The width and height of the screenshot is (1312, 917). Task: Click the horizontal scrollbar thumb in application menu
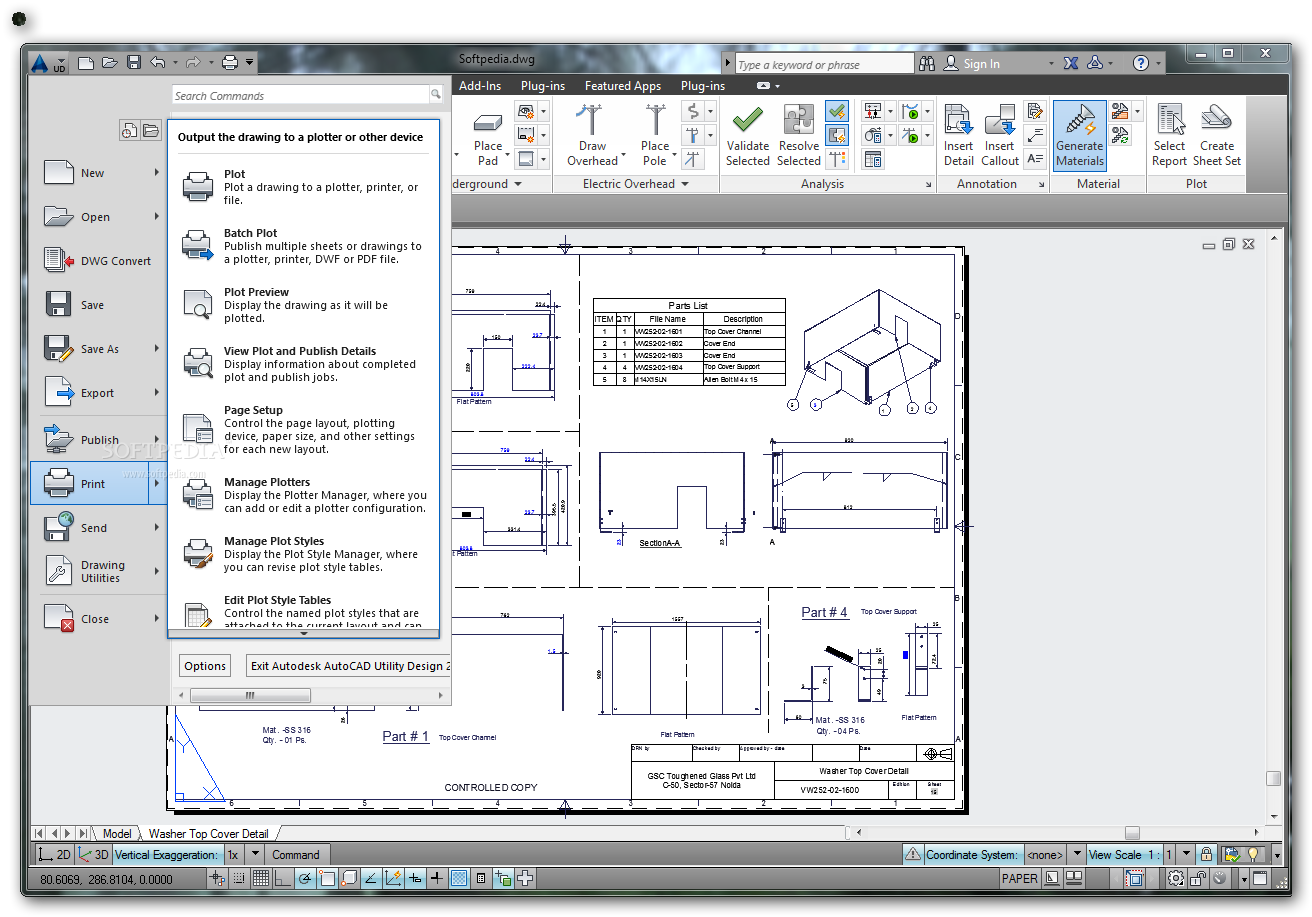(x=250, y=695)
